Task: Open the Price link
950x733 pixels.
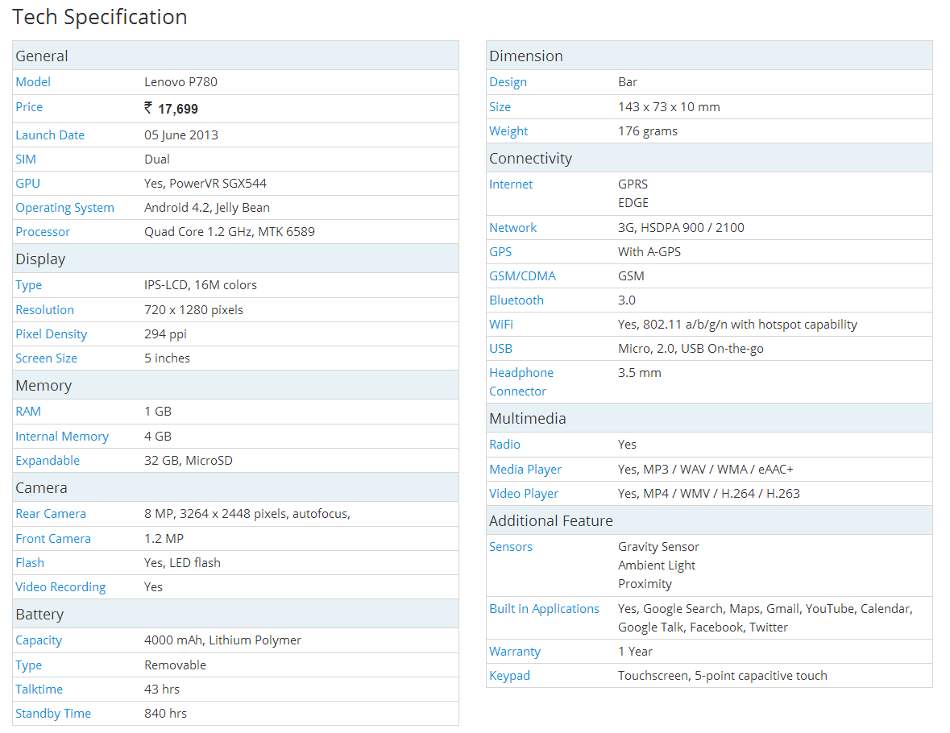Action: pos(29,107)
